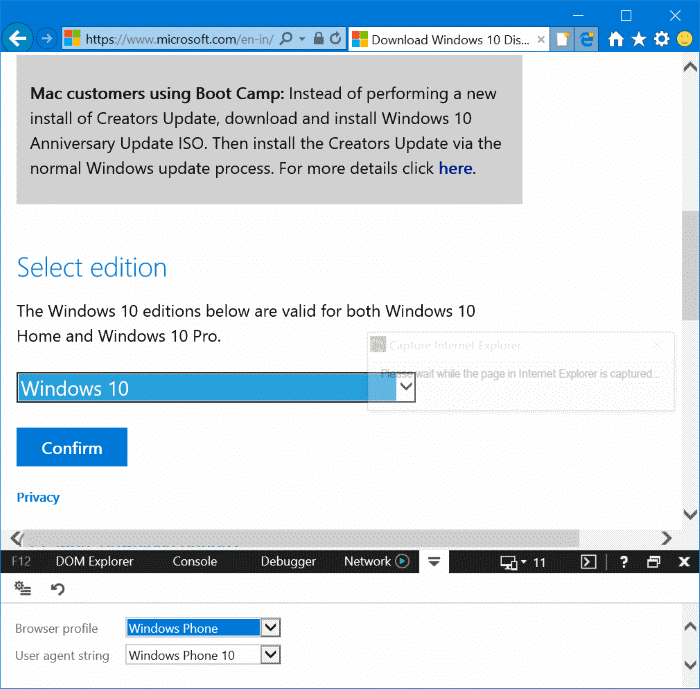This screenshot has width=700, height=689.
Task: Click the Confirm button
Action: point(72,447)
